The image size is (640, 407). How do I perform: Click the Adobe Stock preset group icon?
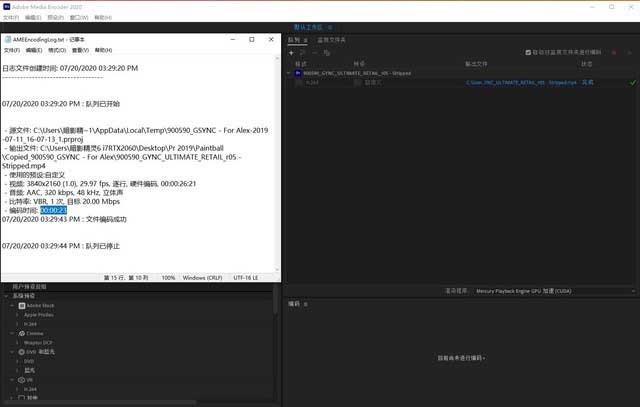(22, 305)
